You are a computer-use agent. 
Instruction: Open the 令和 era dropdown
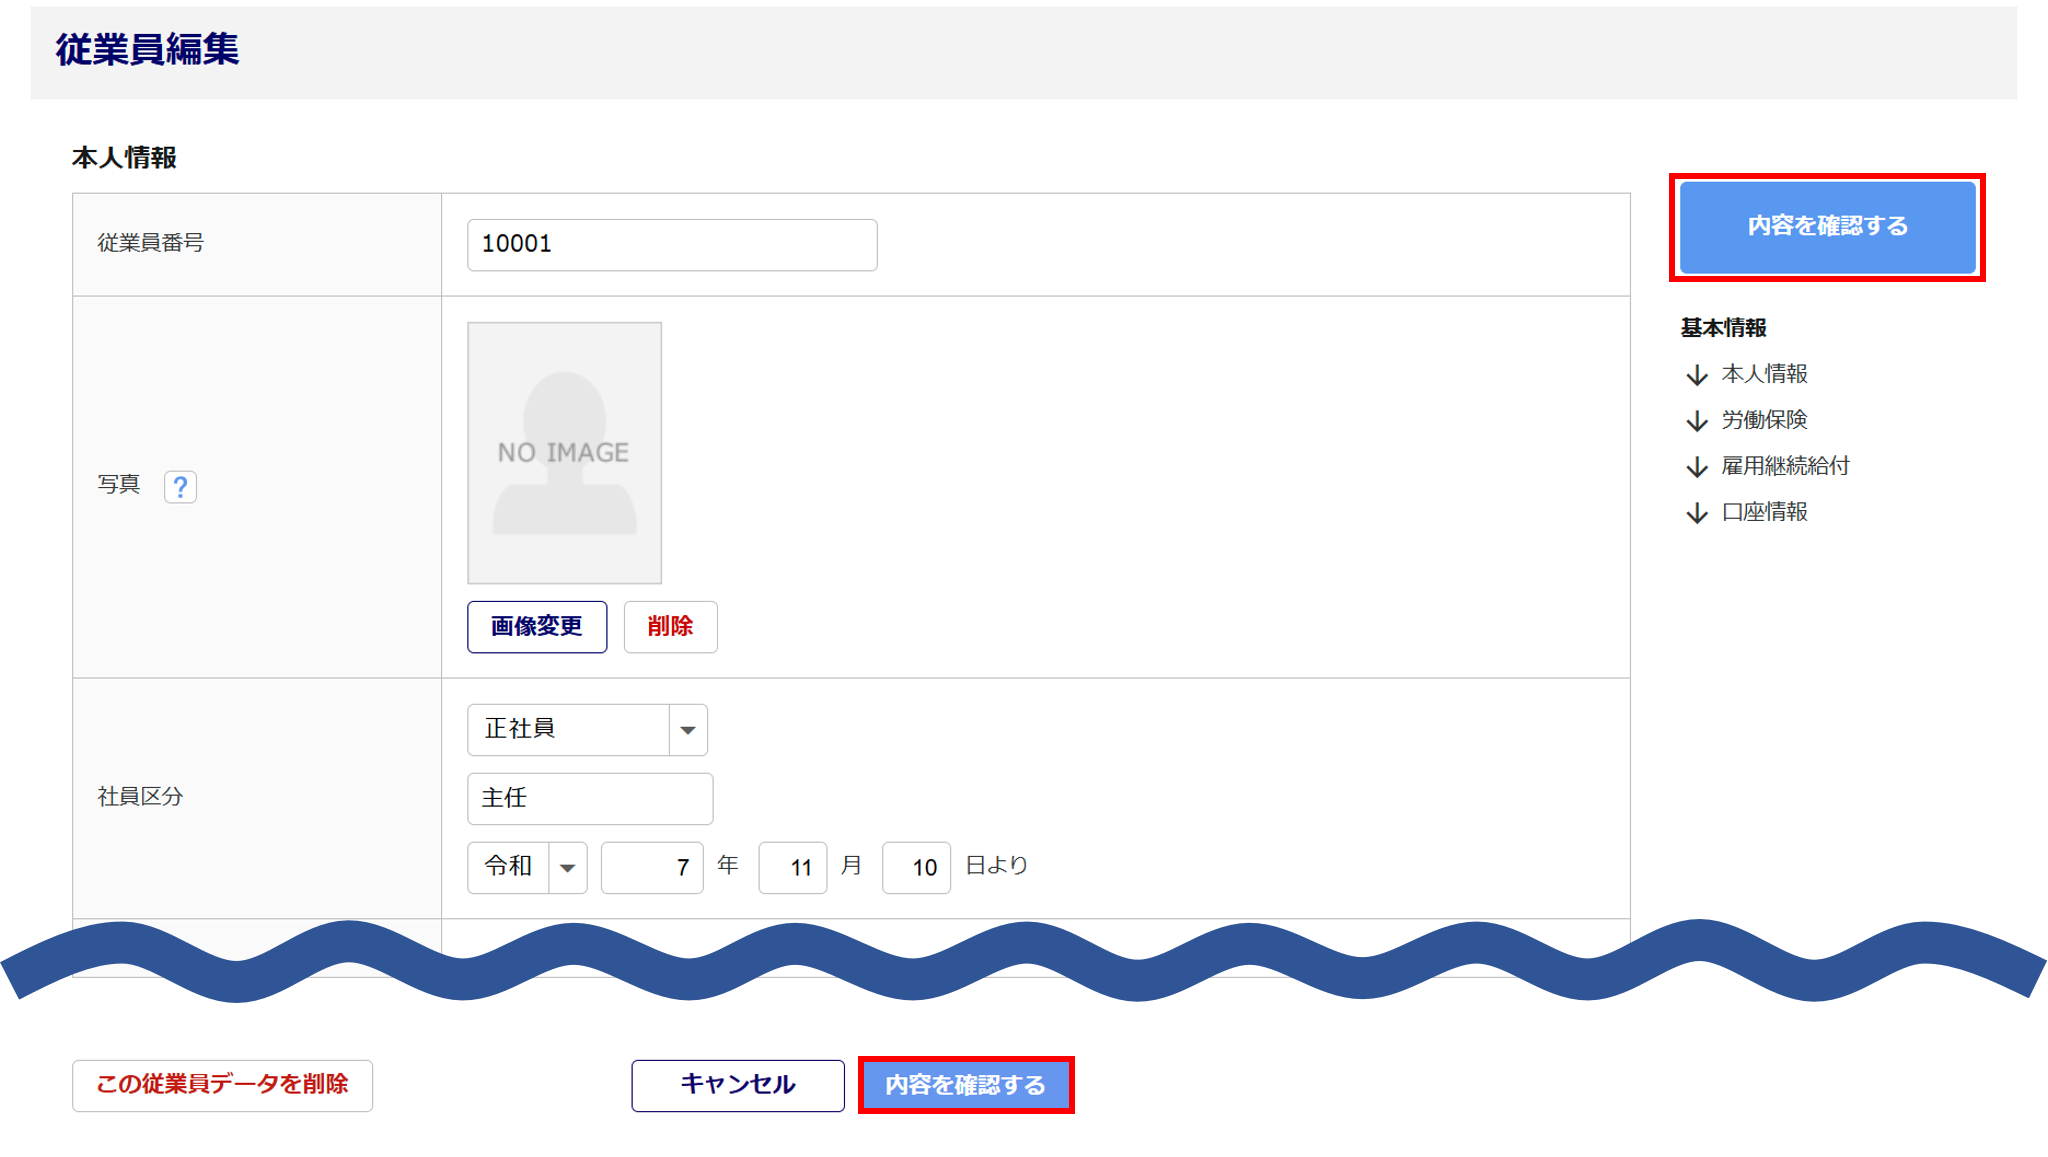tap(526, 867)
